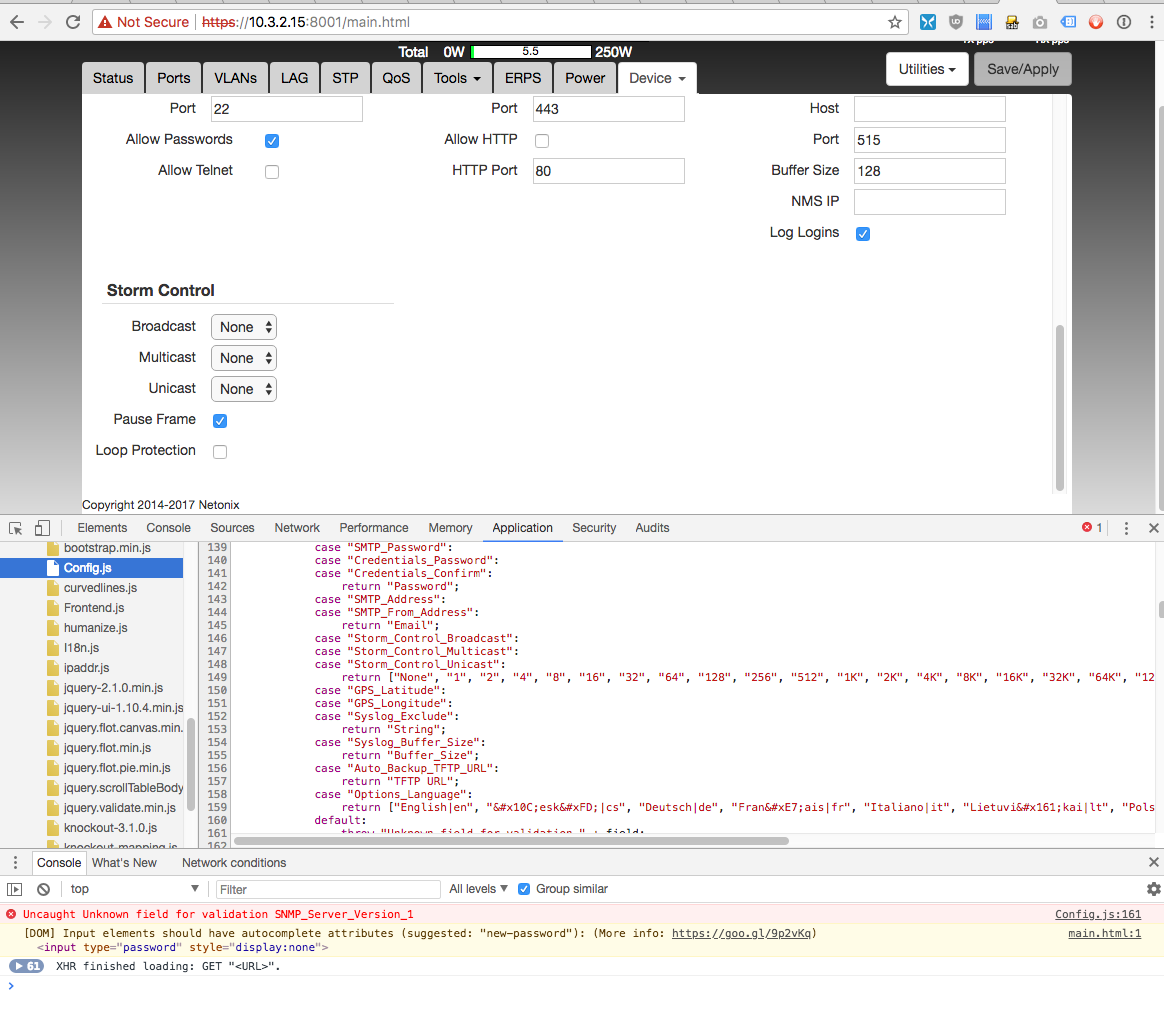The image size is (1164, 1012).
Task: Click the Buffer Size input field
Action: 929,171
